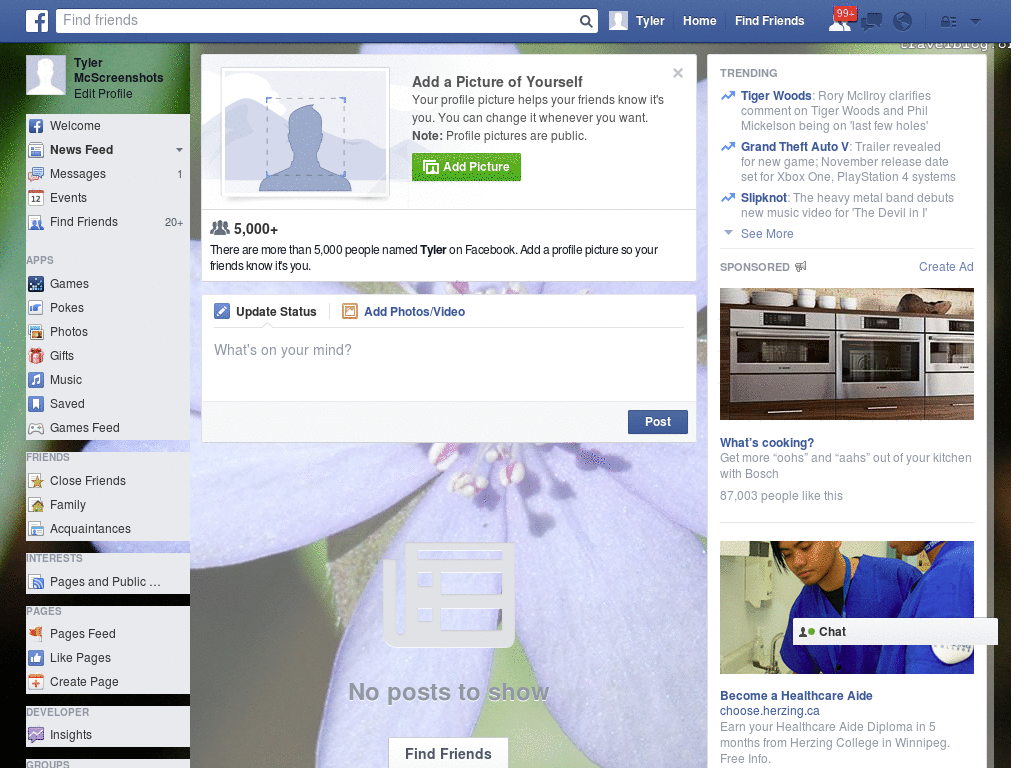Click the sponsored megaphone icon

tap(801, 266)
